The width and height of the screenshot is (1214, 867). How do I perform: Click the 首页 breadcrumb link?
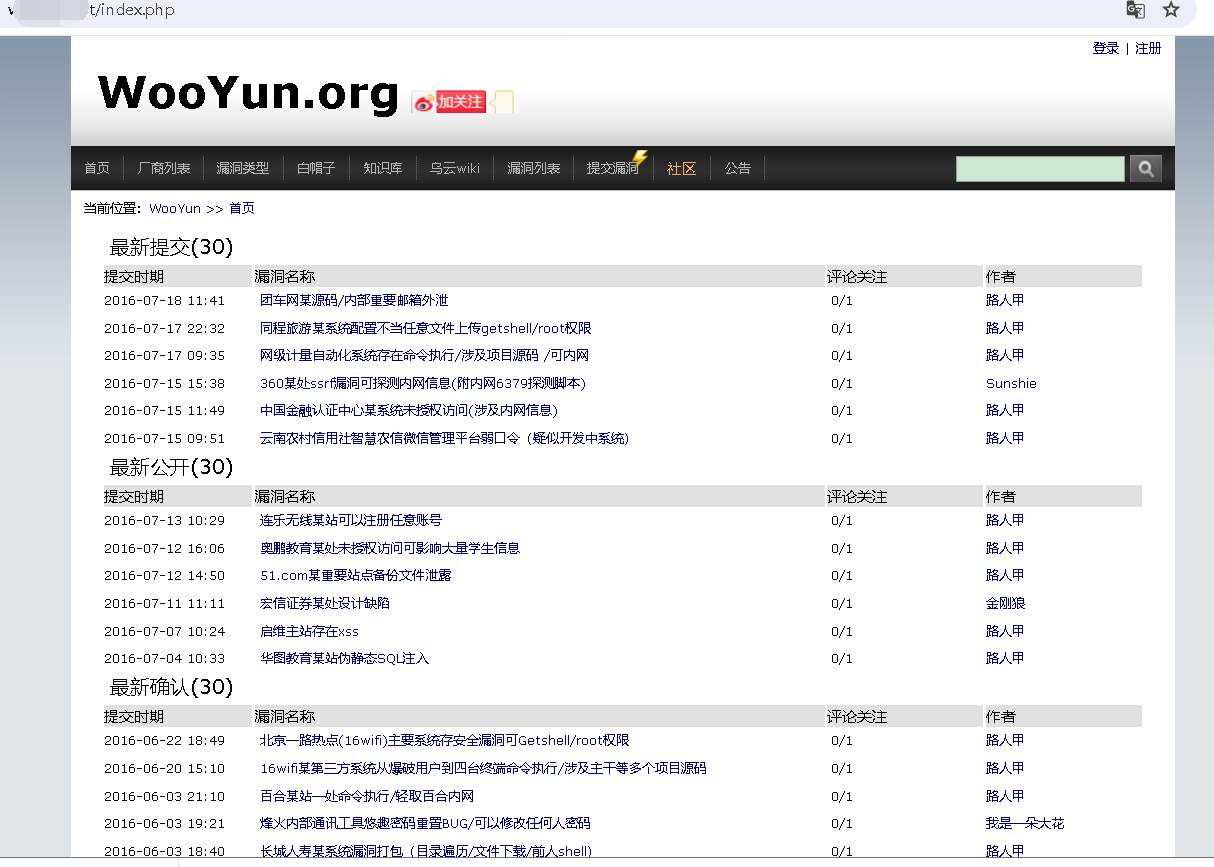(x=242, y=209)
